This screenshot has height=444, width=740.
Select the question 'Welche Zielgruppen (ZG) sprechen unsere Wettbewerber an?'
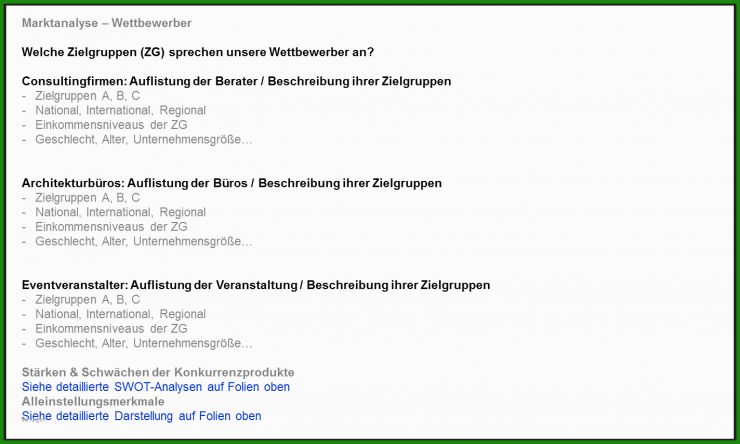pos(198,52)
